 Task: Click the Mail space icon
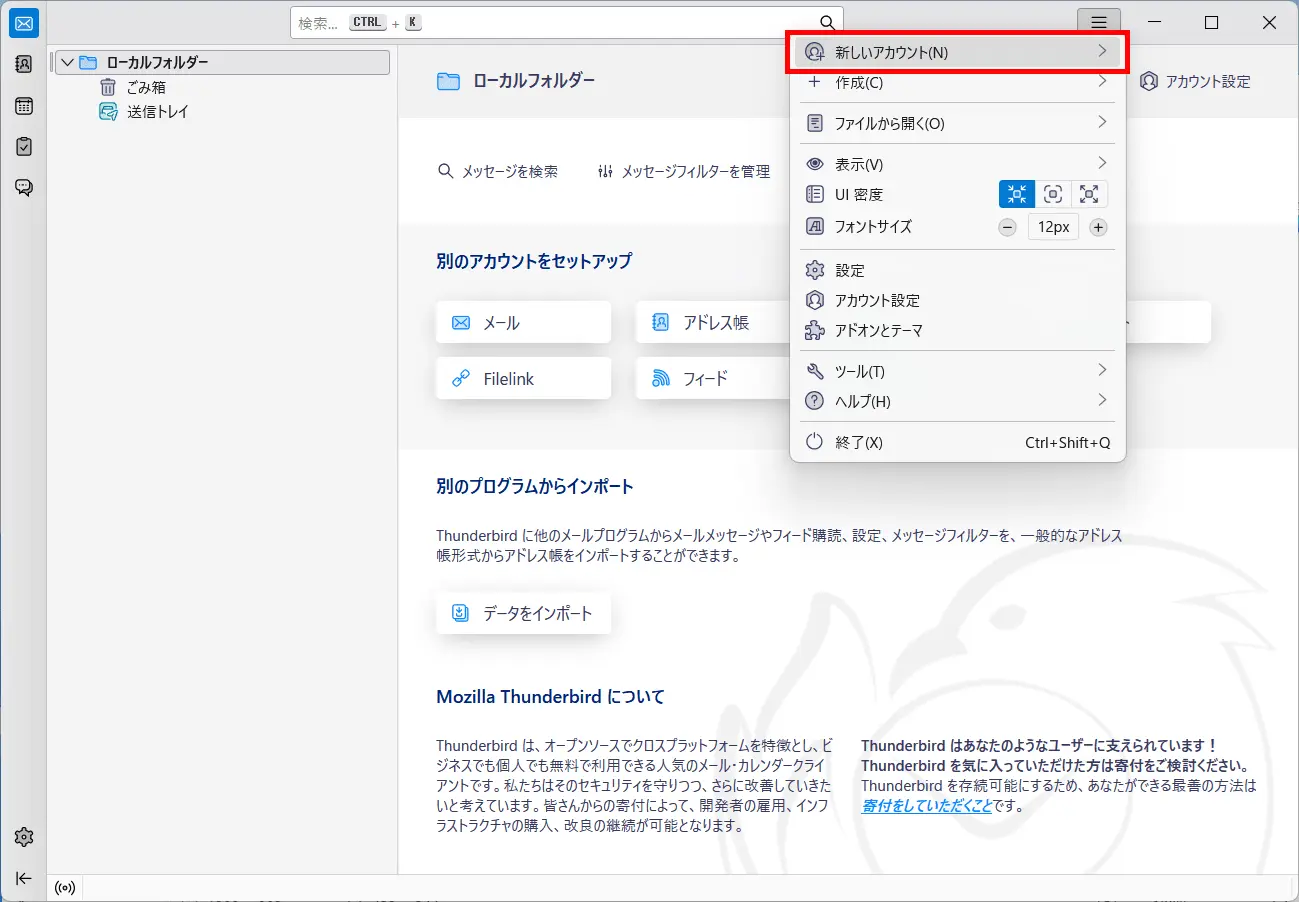pos(24,24)
